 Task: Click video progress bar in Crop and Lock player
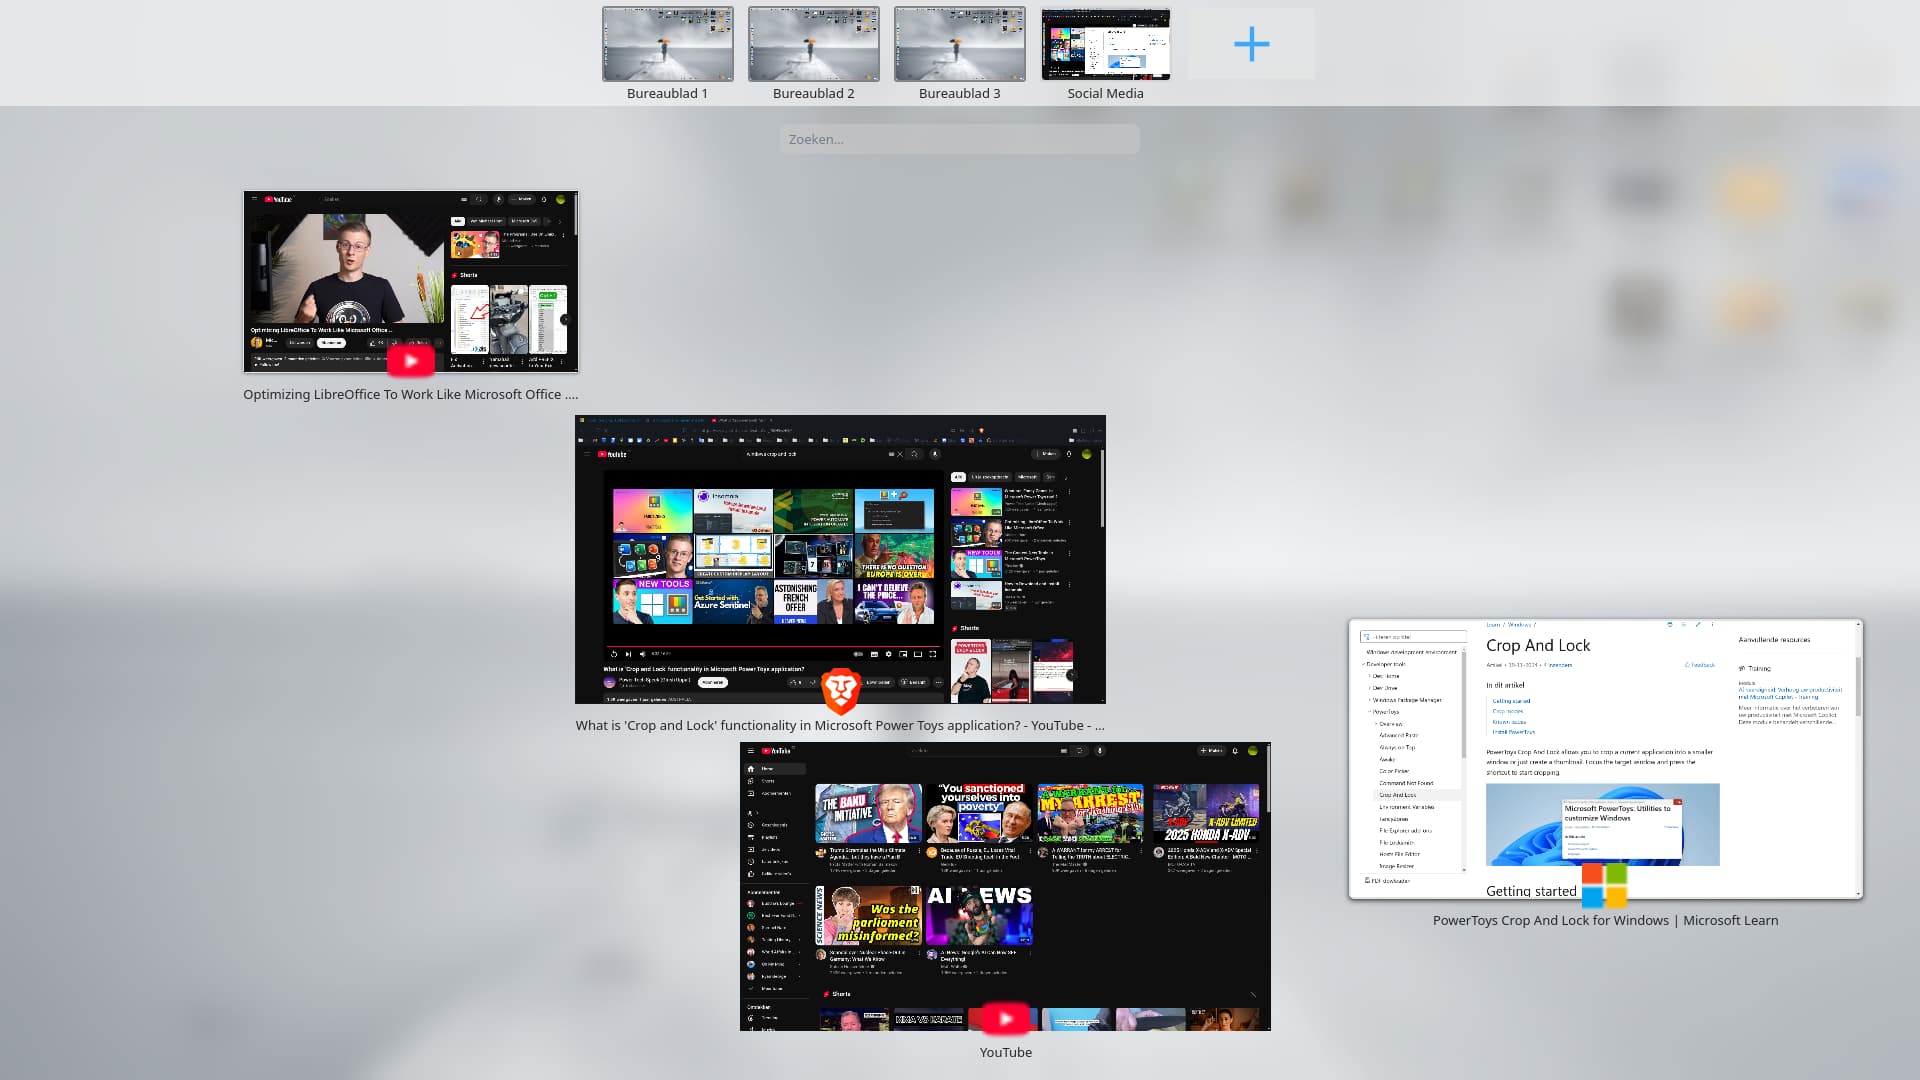[773, 646]
